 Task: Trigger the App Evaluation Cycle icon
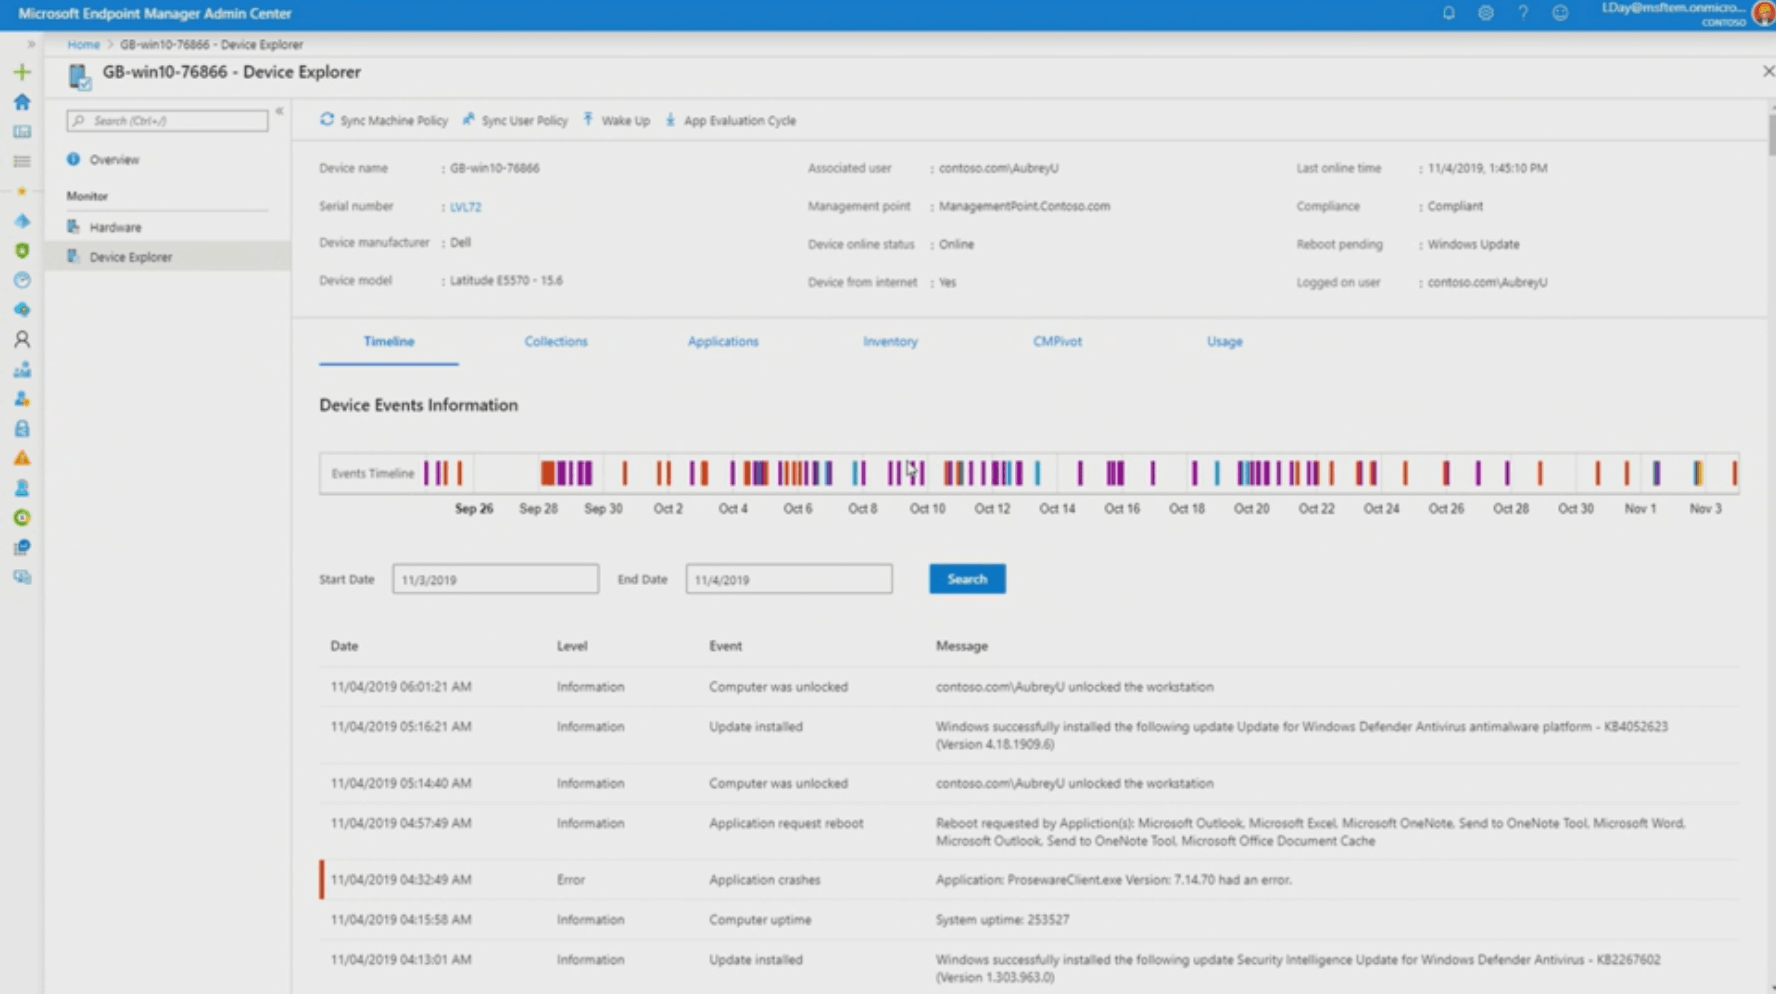(670, 120)
